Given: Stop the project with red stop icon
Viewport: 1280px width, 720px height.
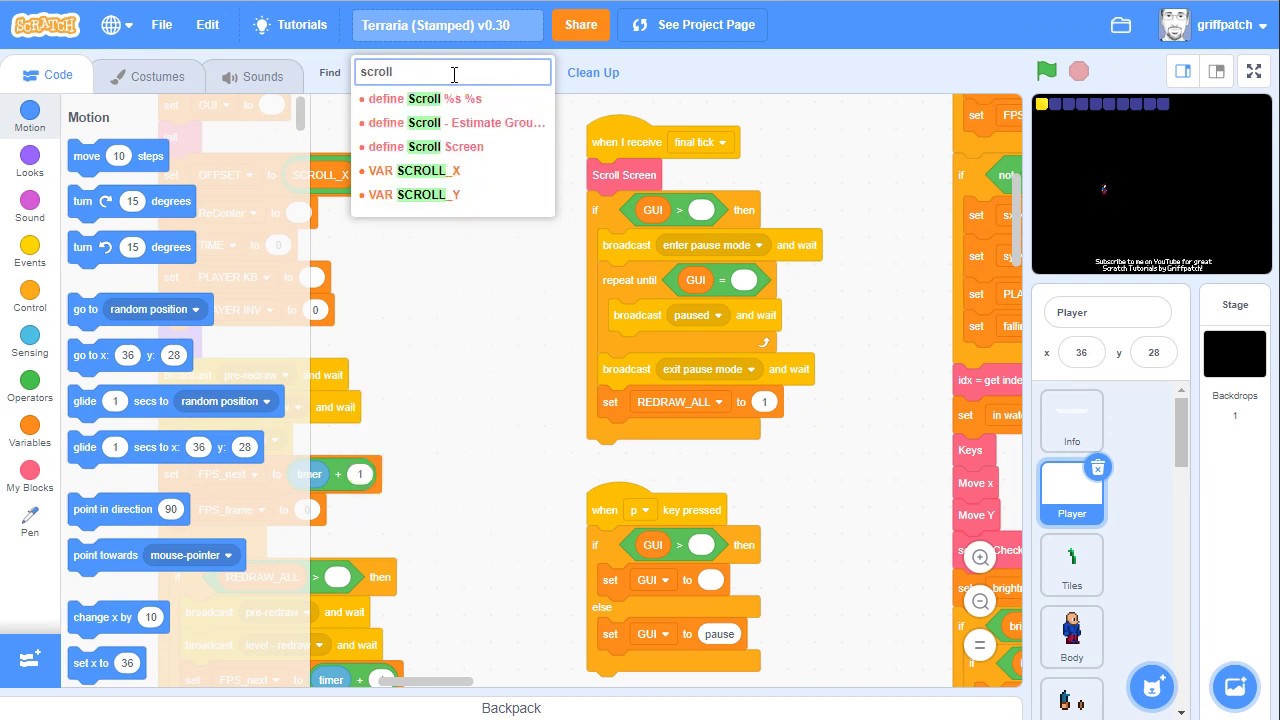Looking at the screenshot, I should [1079, 71].
